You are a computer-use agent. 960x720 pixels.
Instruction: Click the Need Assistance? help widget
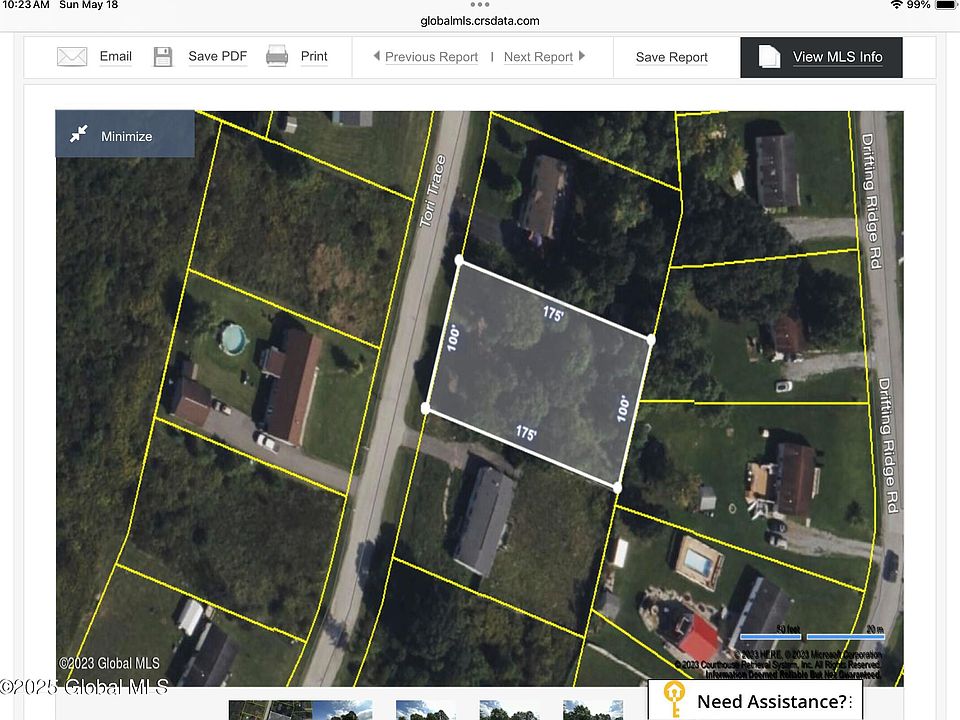coord(756,700)
